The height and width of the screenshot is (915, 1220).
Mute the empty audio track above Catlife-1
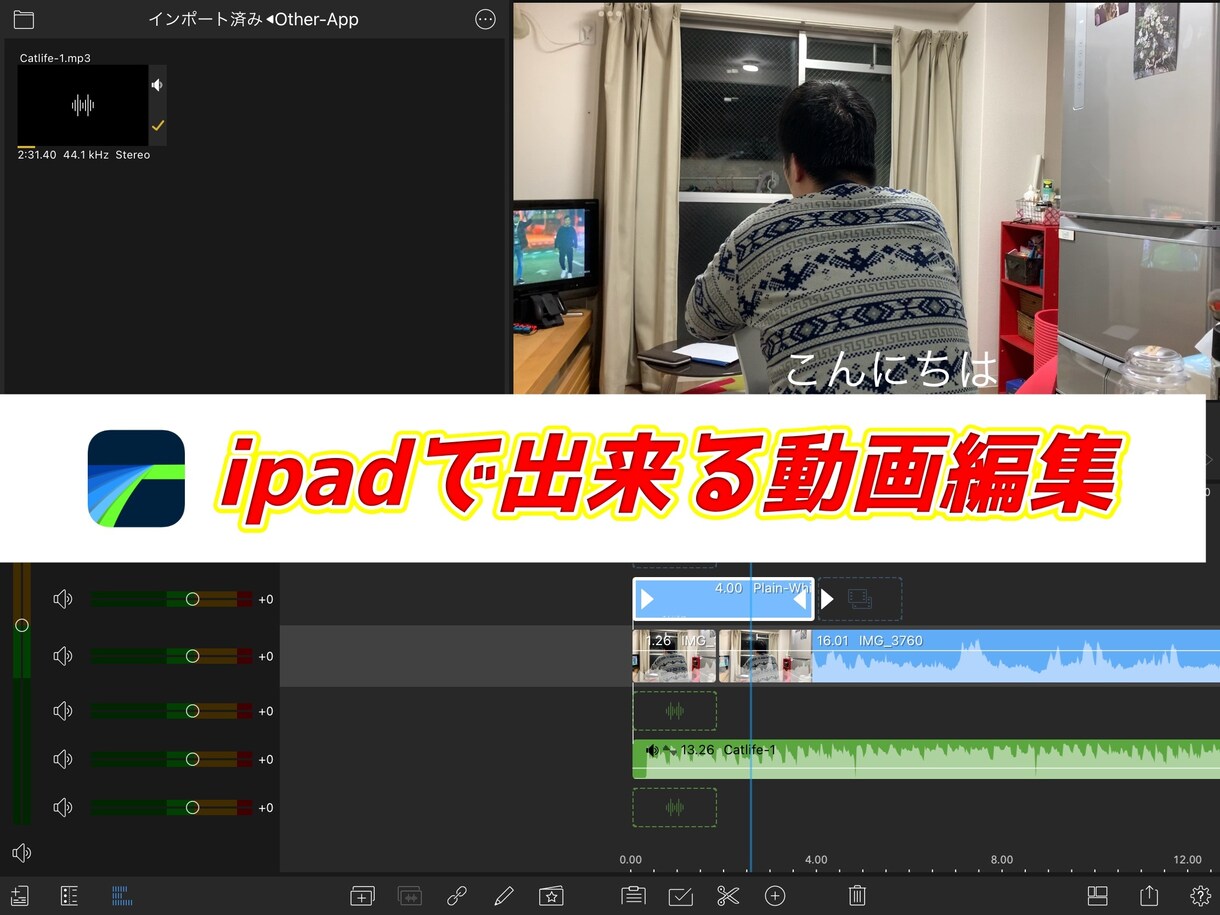tap(63, 711)
